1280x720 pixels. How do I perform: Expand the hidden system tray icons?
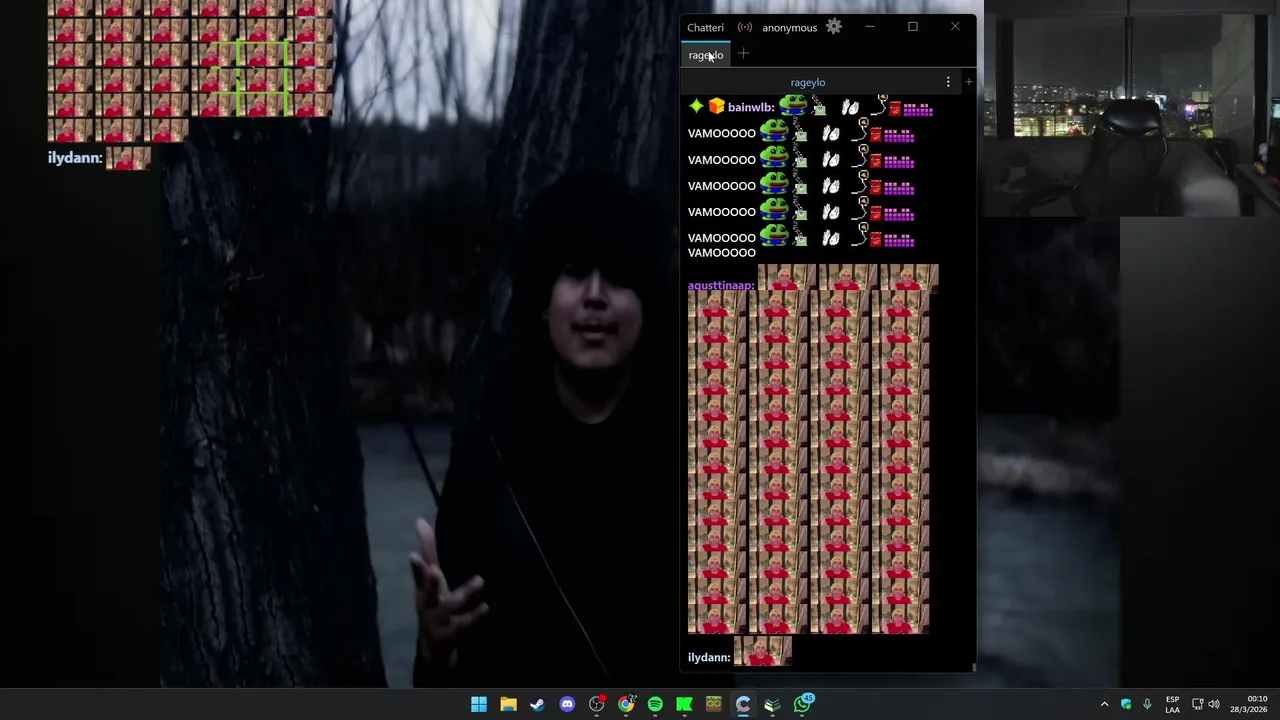(1104, 704)
